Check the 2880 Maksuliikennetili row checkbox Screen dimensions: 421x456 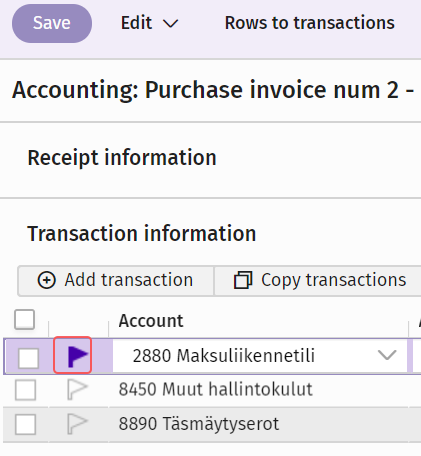click(x=28, y=358)
